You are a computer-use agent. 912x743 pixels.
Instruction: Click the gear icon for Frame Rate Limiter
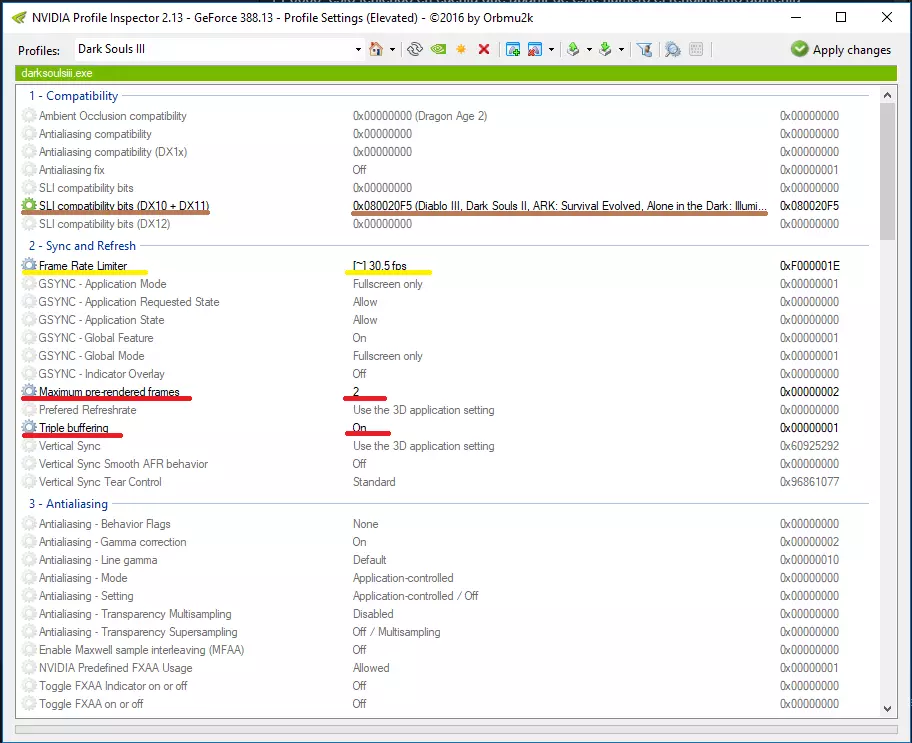pyautogui.click(x=29, y=265)
